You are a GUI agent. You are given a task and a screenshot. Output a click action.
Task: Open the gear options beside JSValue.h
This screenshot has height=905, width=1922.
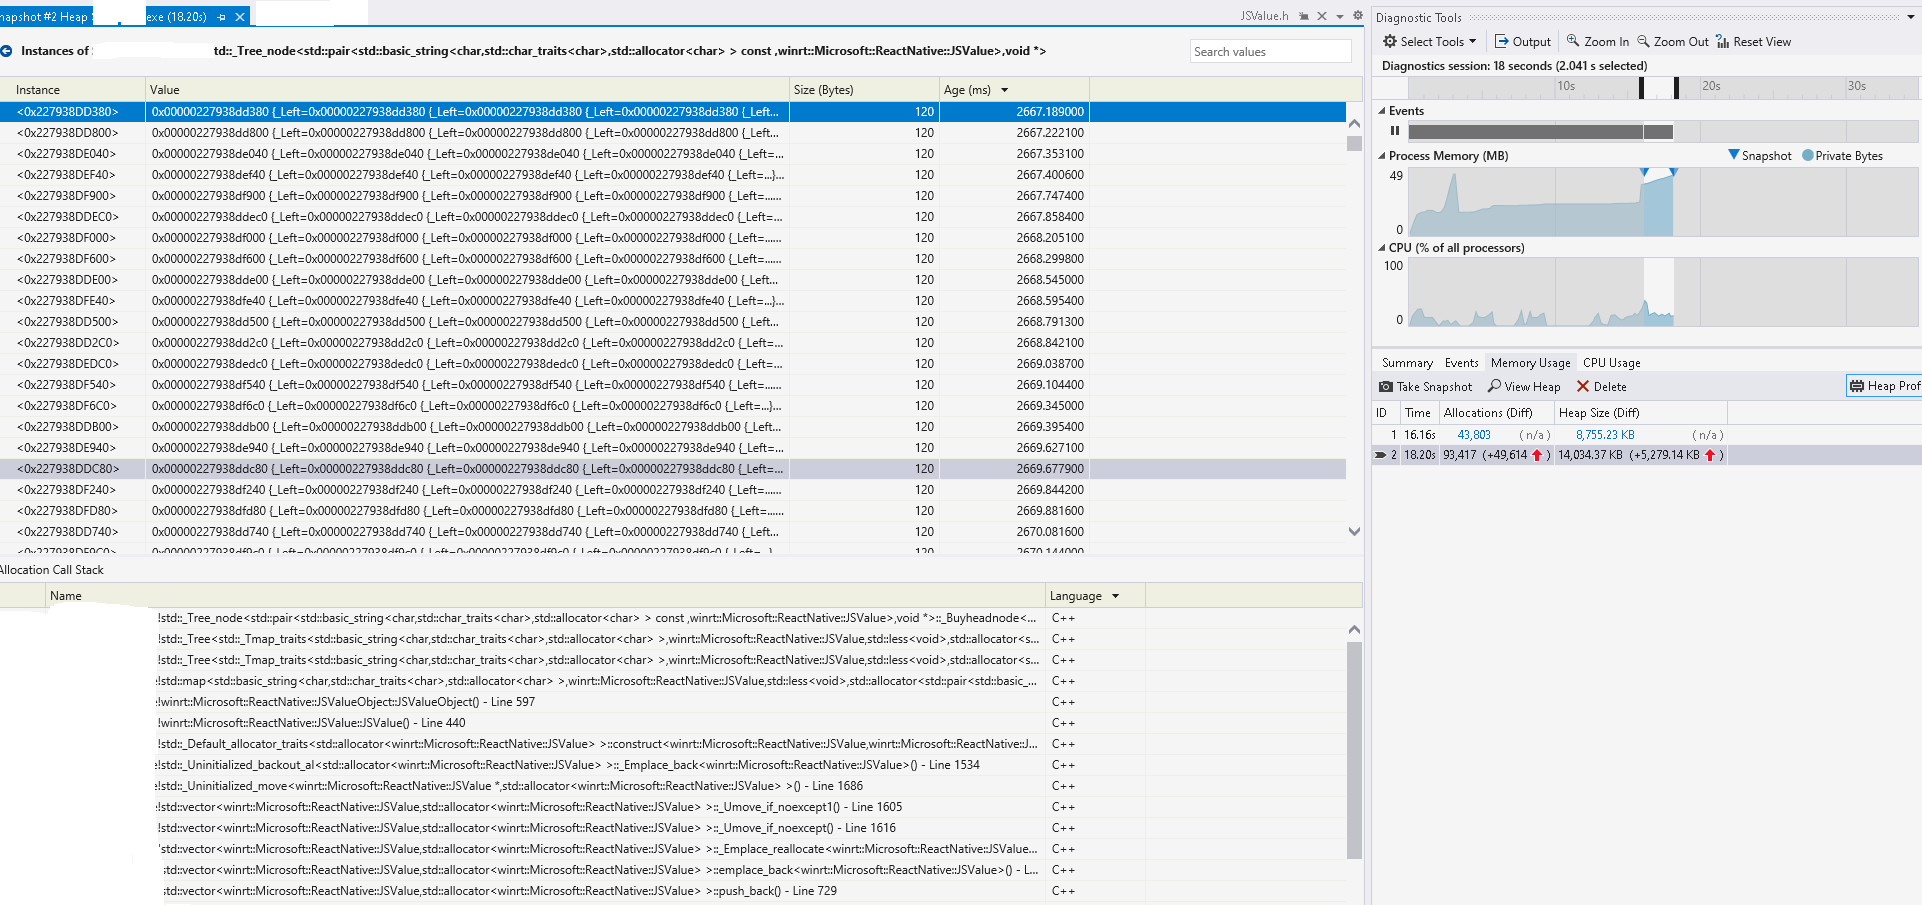(1357, 16)
